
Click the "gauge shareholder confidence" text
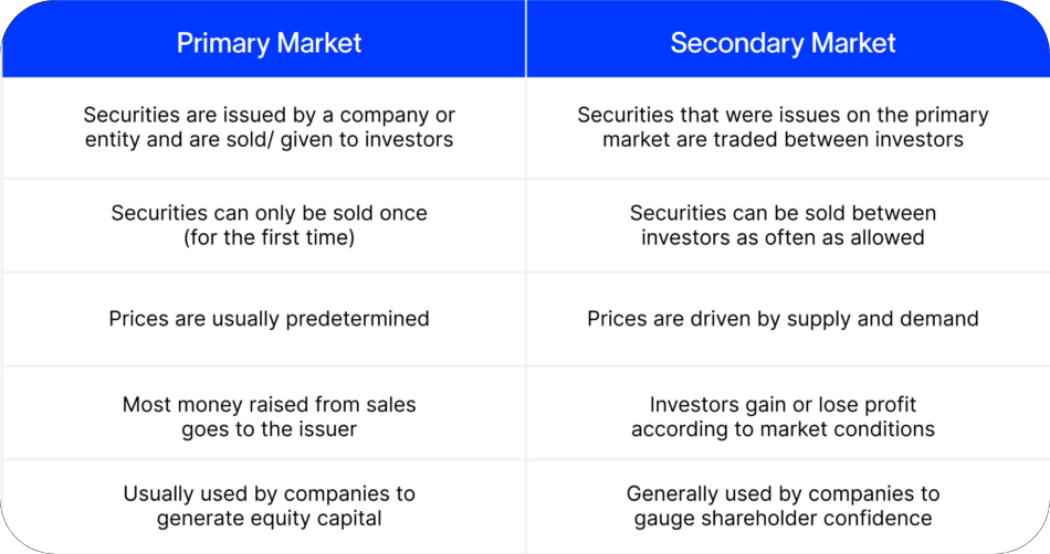coord(783,518)
